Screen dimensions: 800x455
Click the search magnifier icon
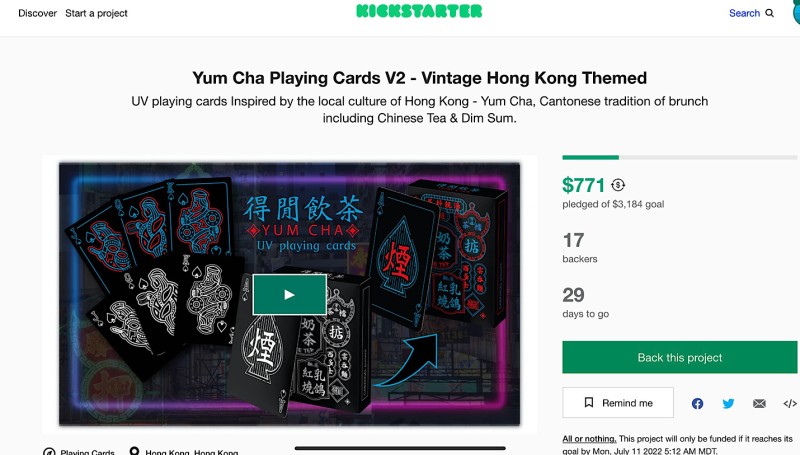point(769,13)
